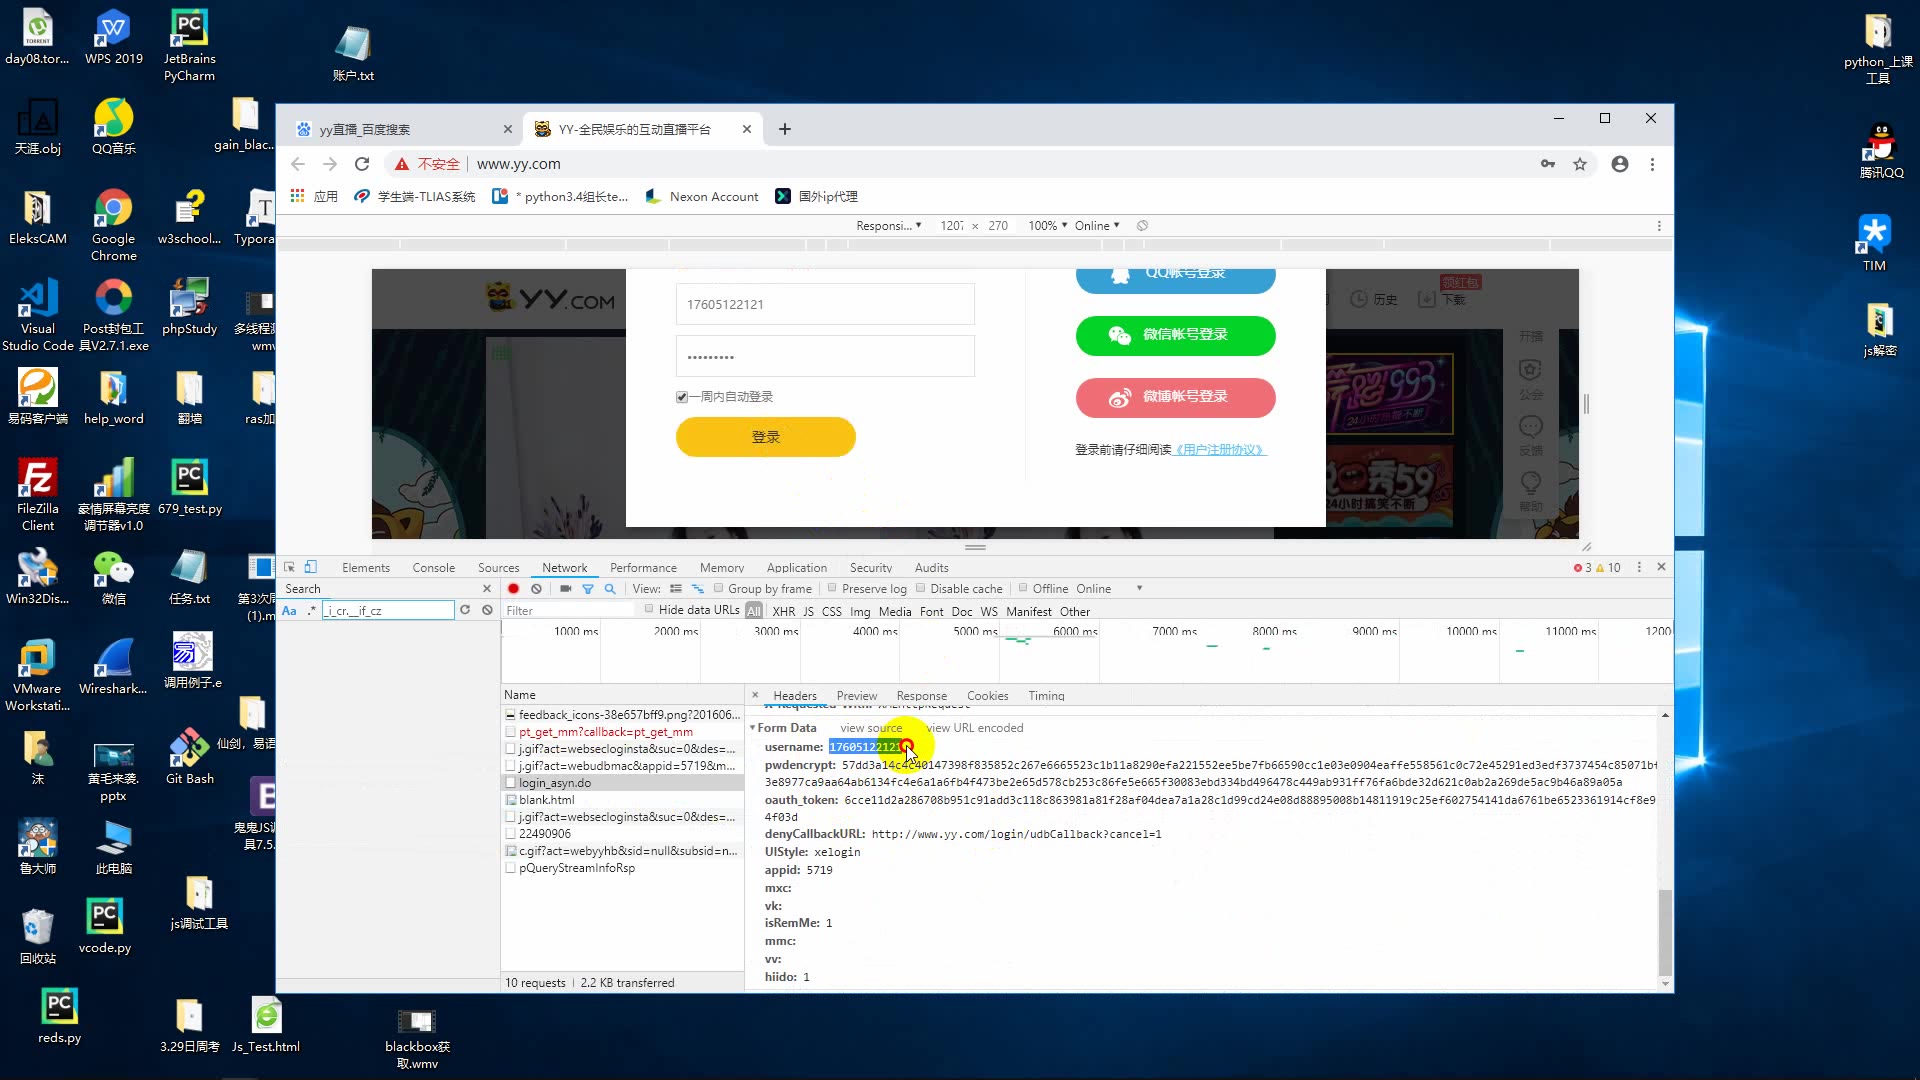Click the 用户注册协议 link
Viewport: 1920px width, 1080px height.
click(1216, 448)
